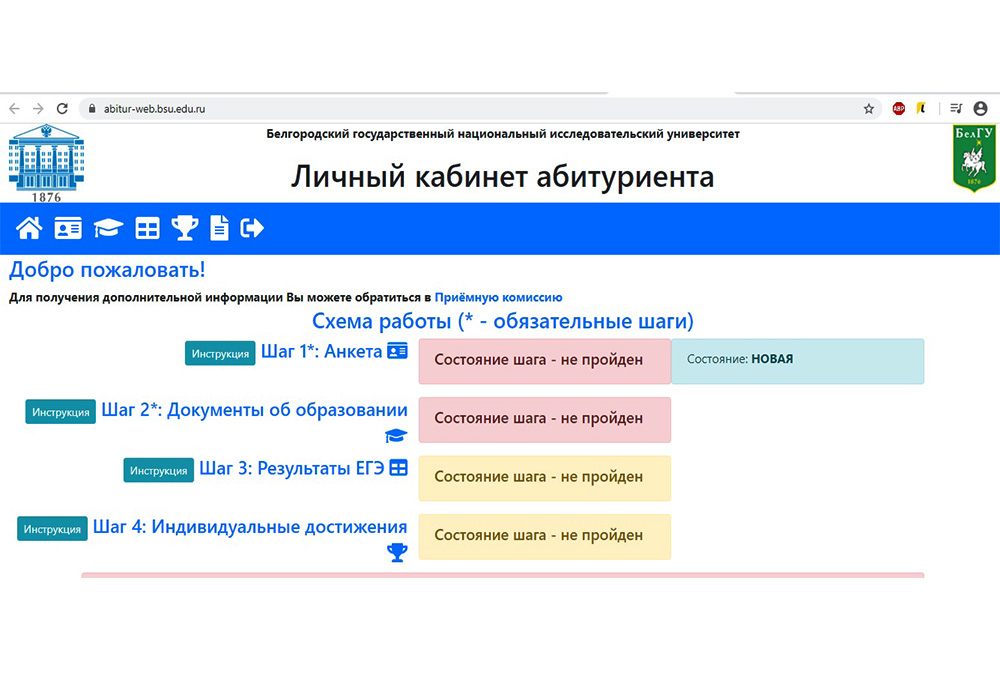This screenshot has width=1000, height=677.
Task: Open Шаг 3: Результаты ЕГЭ link
Action: (x=291, y=468)
